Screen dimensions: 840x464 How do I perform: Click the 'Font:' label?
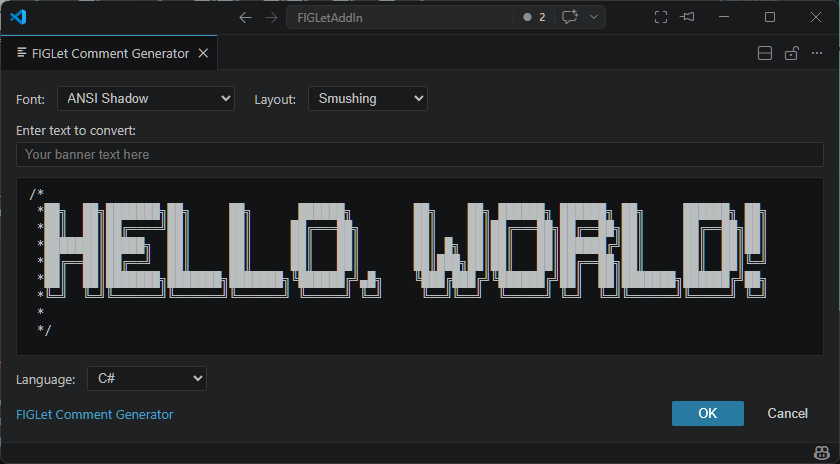pyautogui.click(x=31, y=99)
